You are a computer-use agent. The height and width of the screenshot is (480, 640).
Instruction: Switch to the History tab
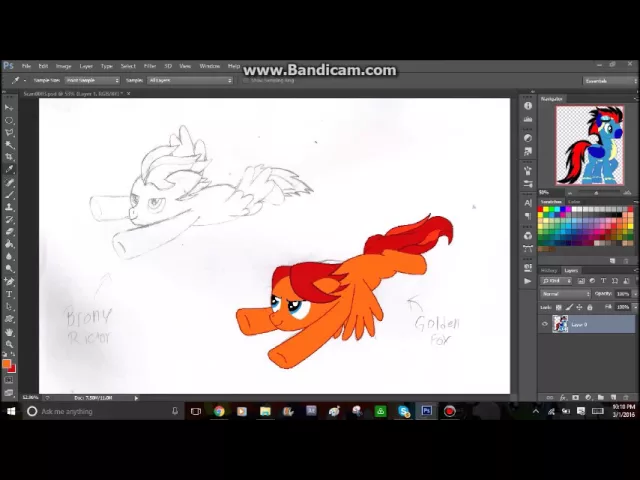coord(549,271)
